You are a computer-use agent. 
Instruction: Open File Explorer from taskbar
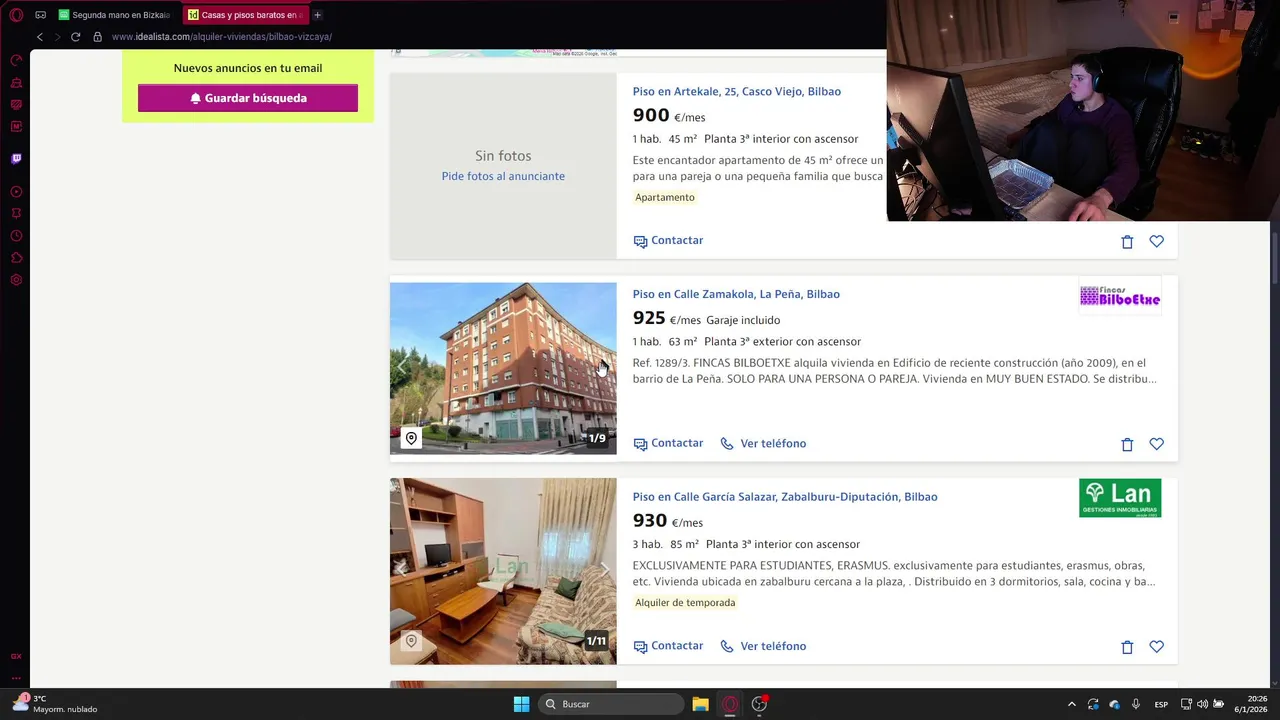click(x=700, y=704)
